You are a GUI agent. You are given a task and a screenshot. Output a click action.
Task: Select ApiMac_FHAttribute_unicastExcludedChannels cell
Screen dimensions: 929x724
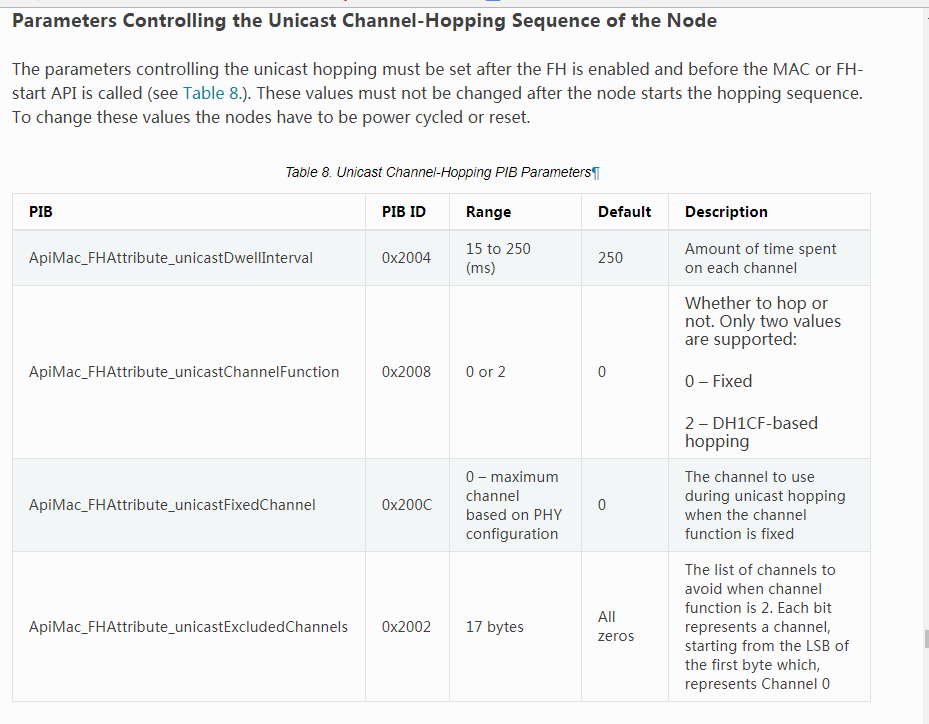[188, 627]
